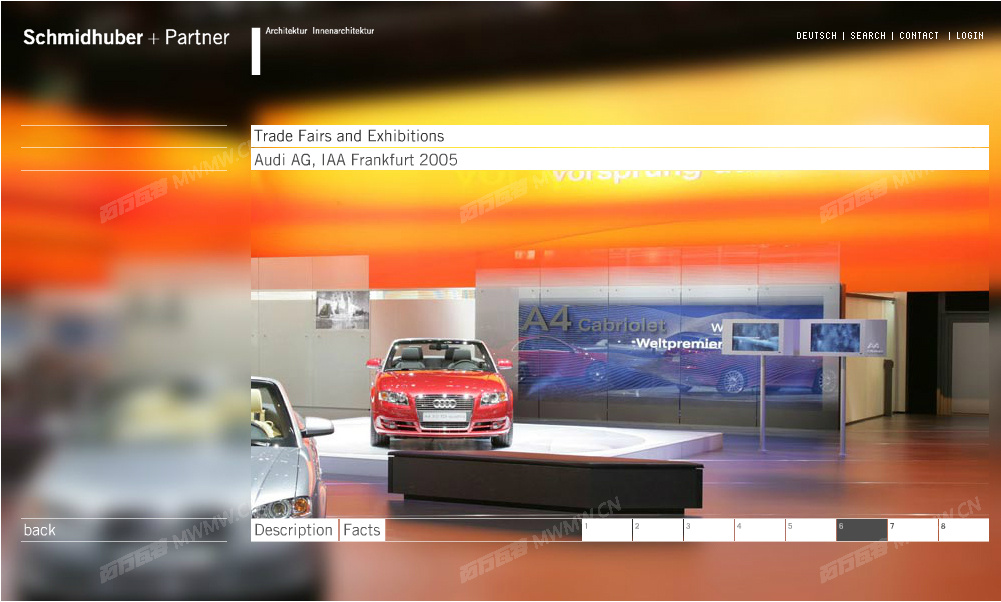
Task: Select image number 2
Action: coord(658,530)
